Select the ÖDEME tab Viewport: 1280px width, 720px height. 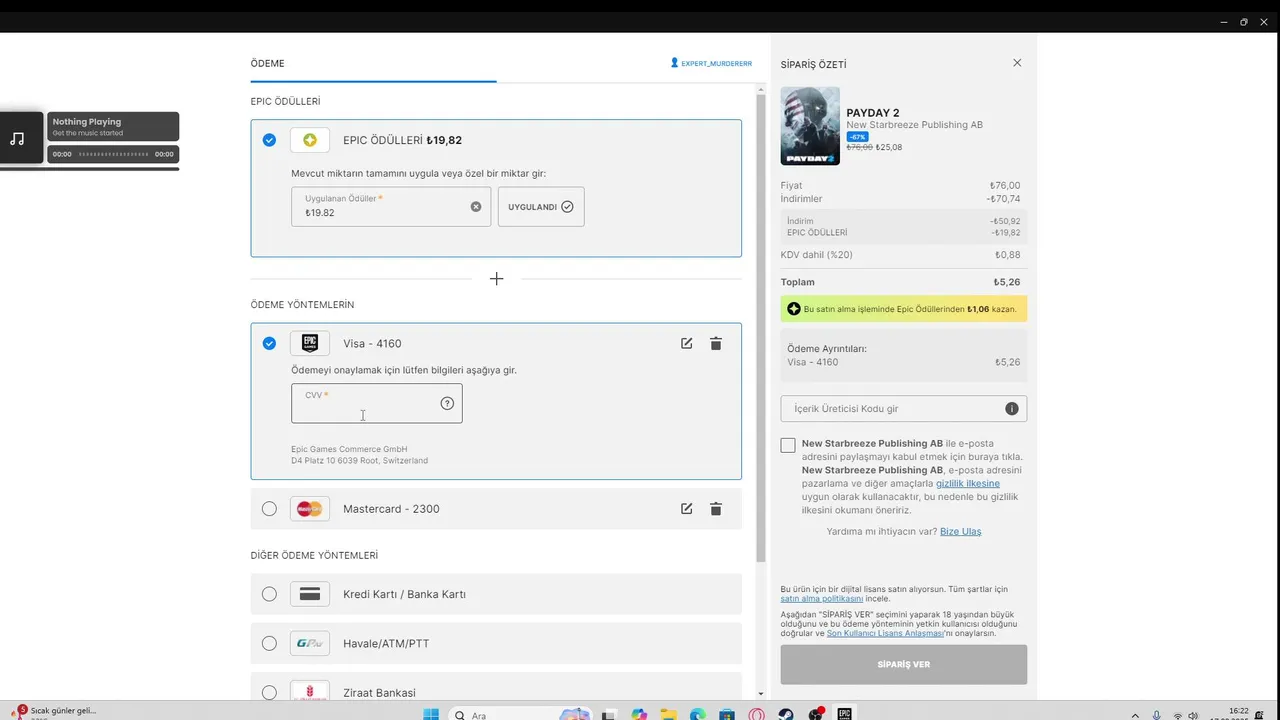click(268, 63)
